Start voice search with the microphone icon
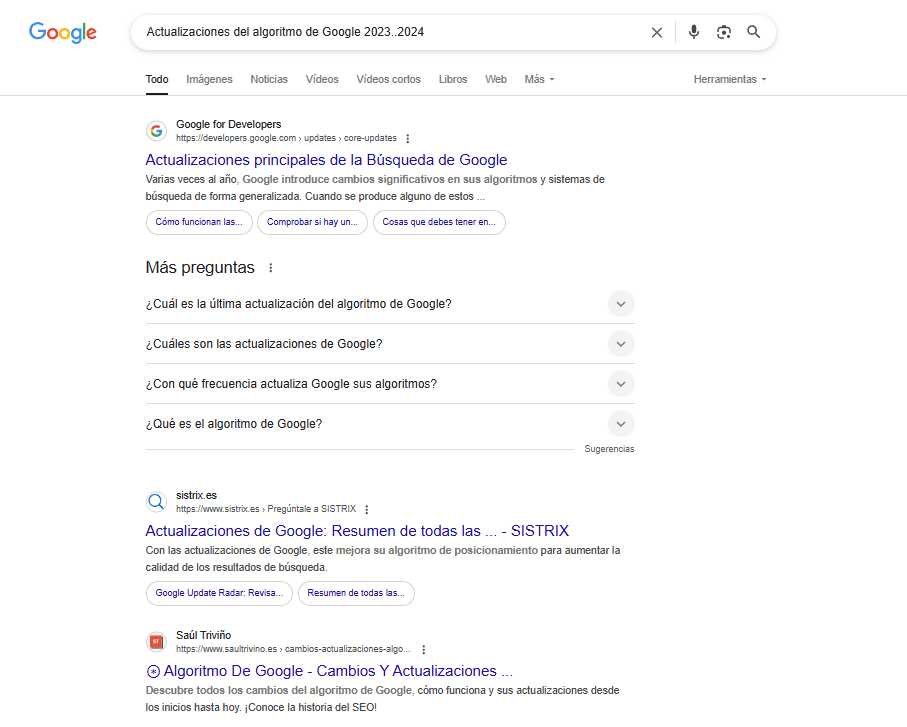This screenshot has width=907, height=727. [694, 32]
